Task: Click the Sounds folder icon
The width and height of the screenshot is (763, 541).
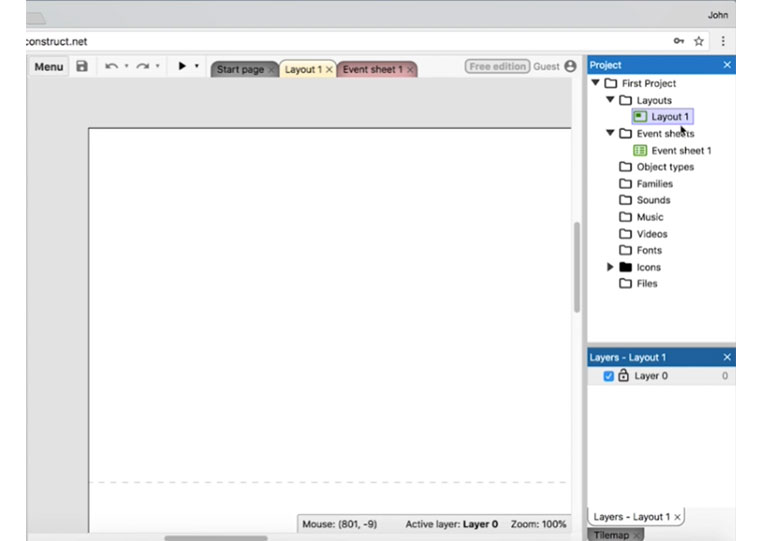Action: (x=625, y=200)
